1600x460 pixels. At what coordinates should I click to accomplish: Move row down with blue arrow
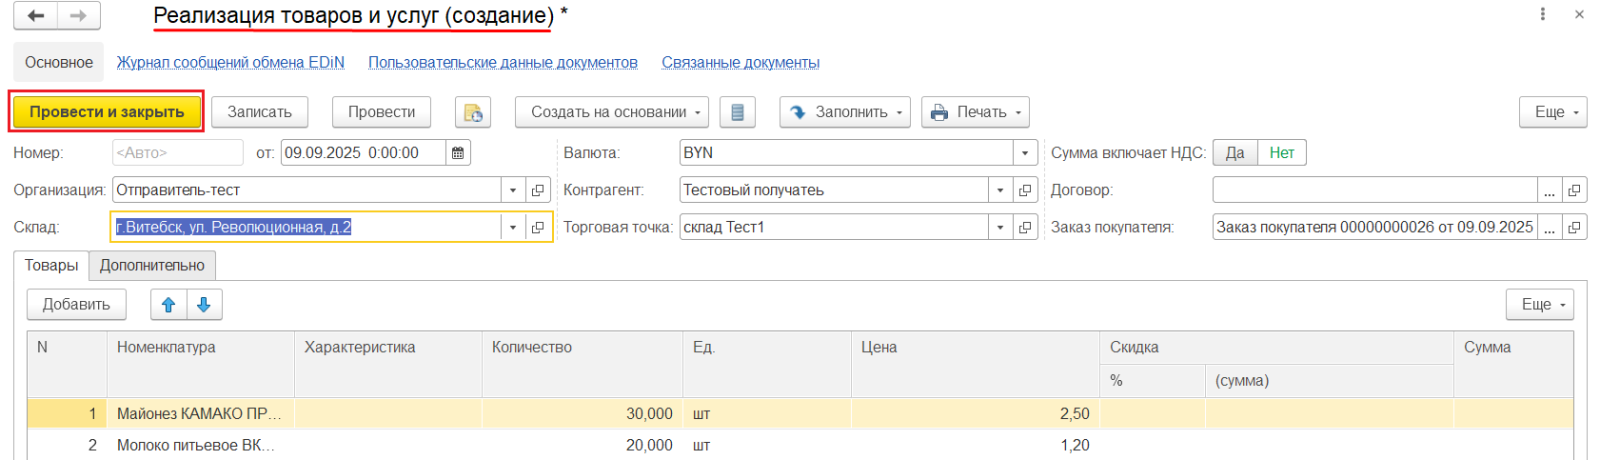click(204, 305)
